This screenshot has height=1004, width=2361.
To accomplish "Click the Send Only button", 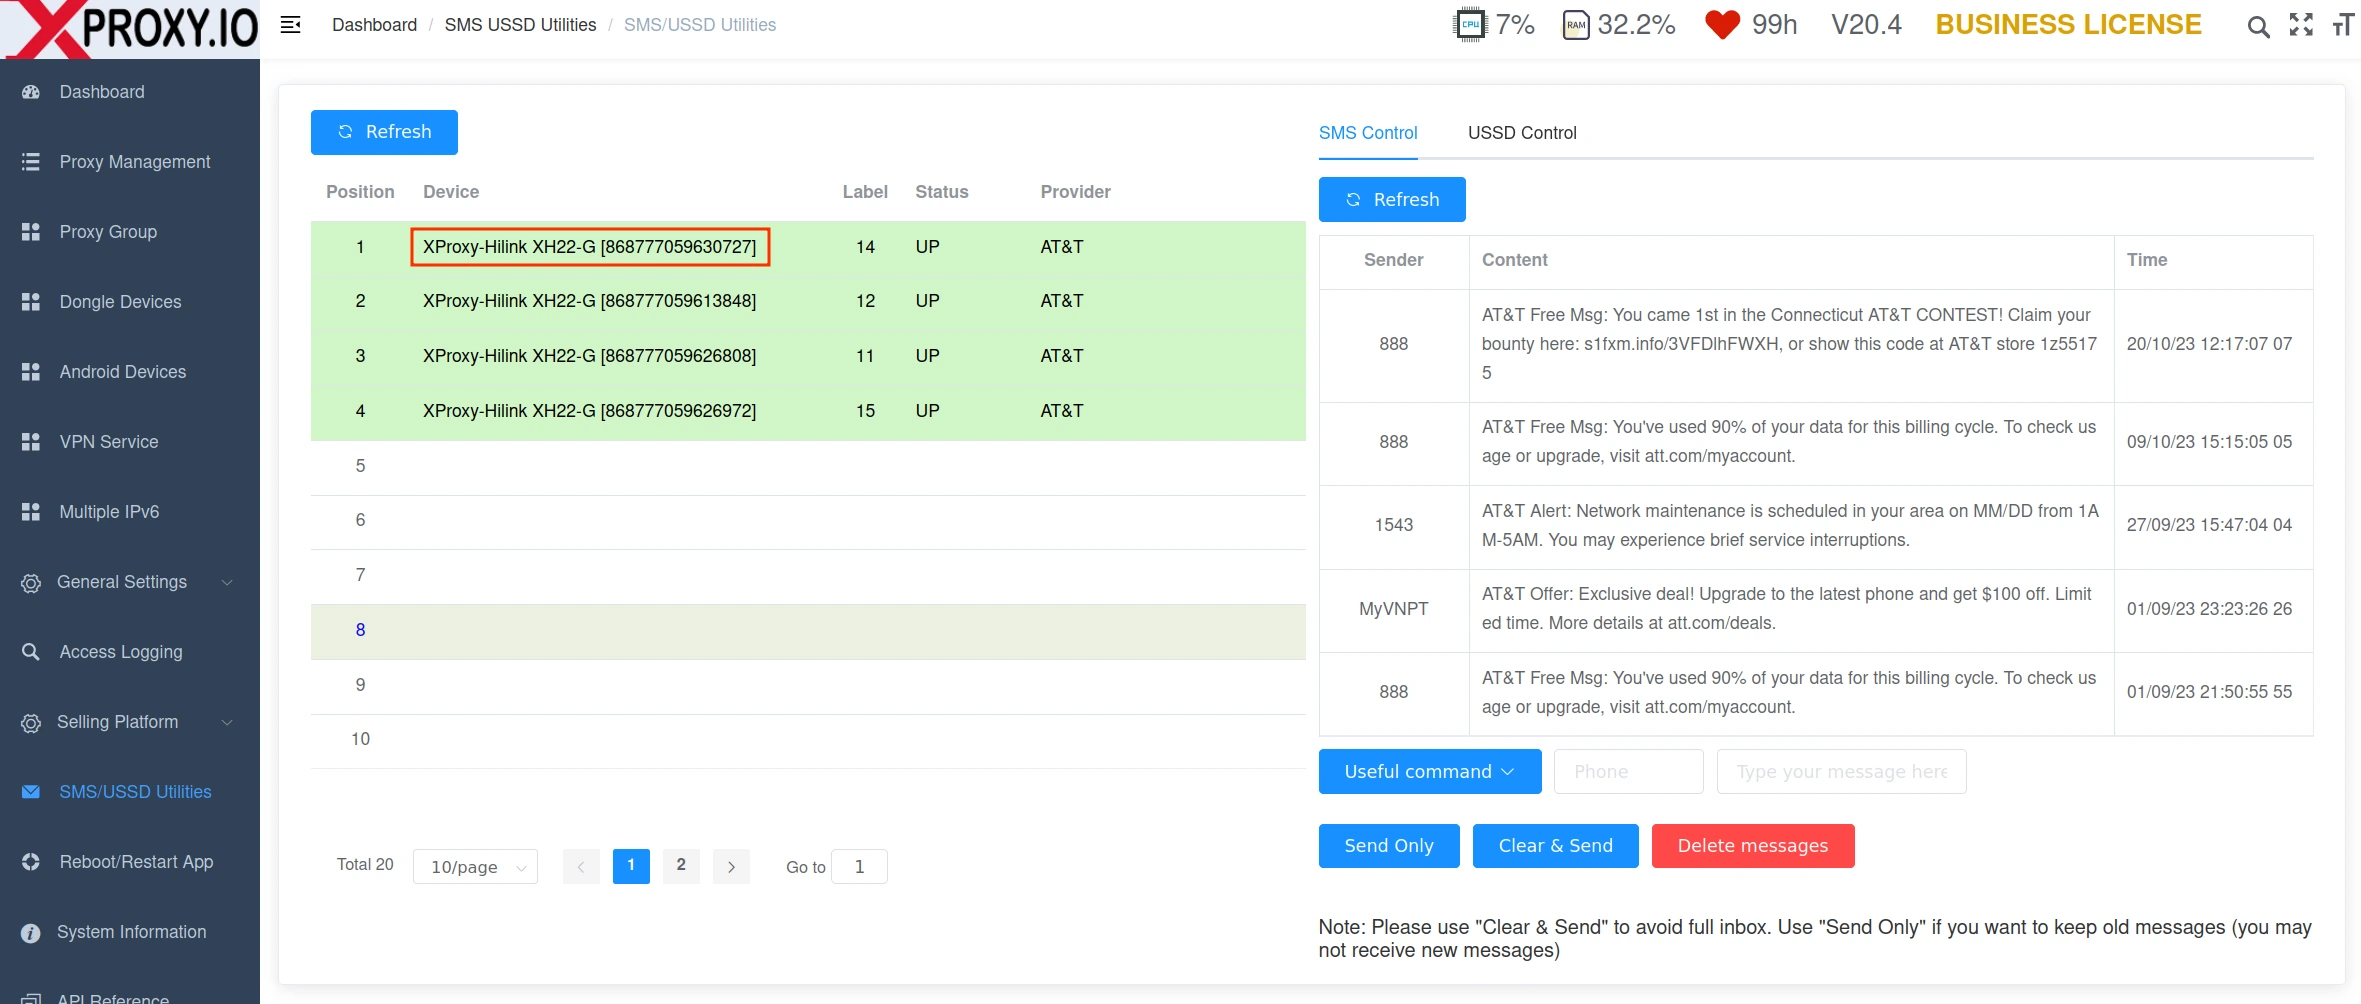I will pos(1389,846).
